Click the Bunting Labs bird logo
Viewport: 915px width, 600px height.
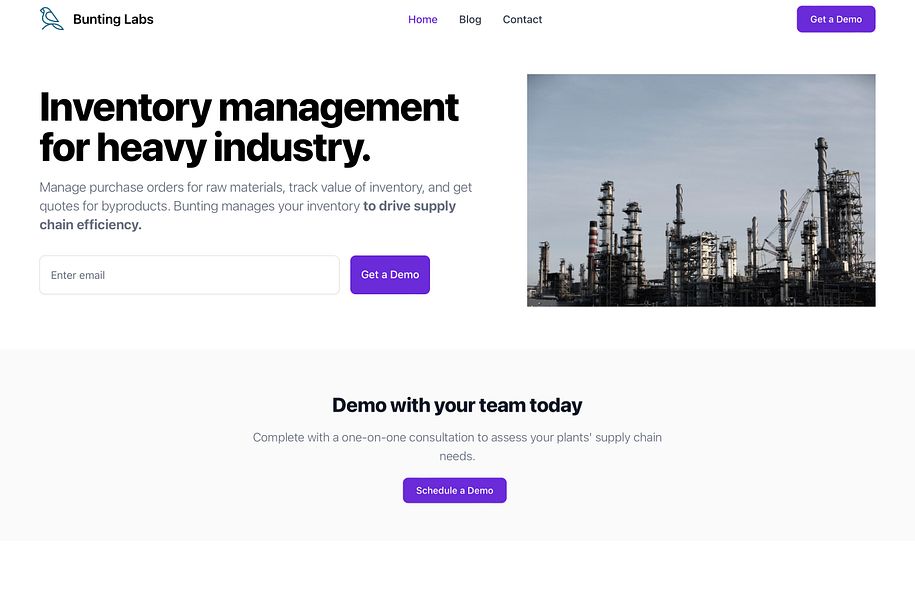(51, 19)
